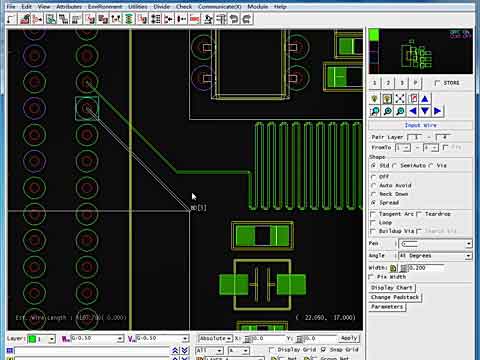
Task: Select the Spread radio option
Action: click(373, 203)
